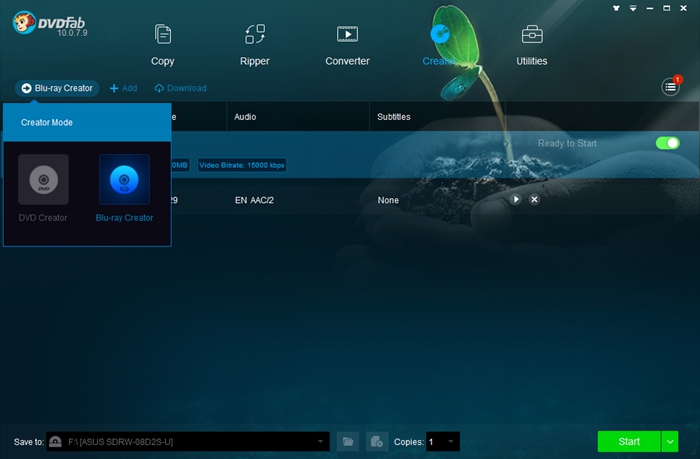Expand the Start button arrow dropdown
The image size is (700, 459).
point(670,442)
